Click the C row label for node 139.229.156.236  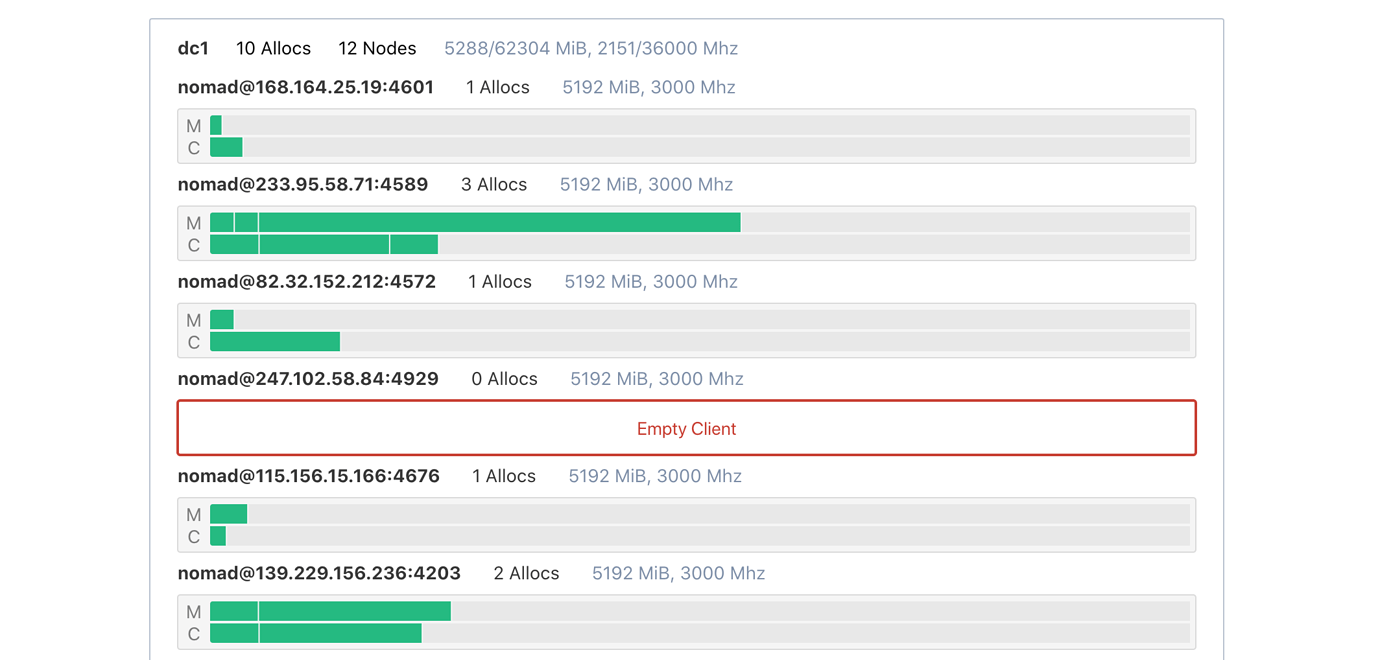click(x=193, y=634)
